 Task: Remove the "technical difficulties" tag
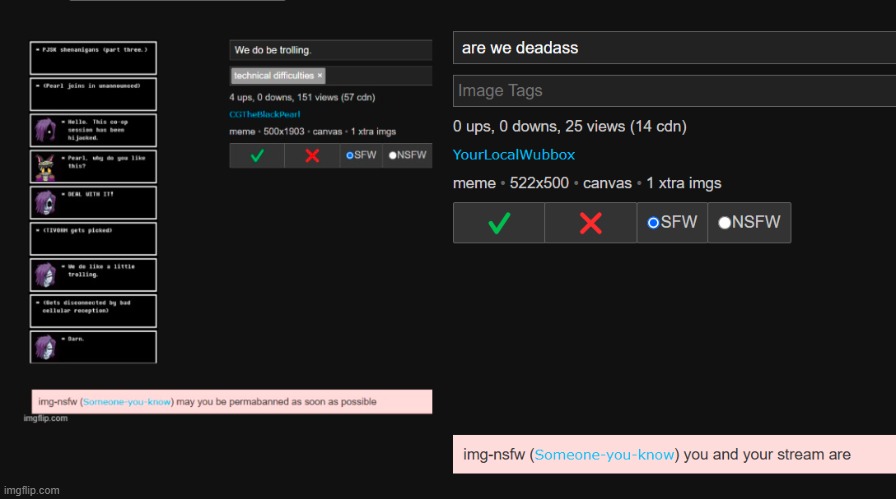(x=320, y=76)
